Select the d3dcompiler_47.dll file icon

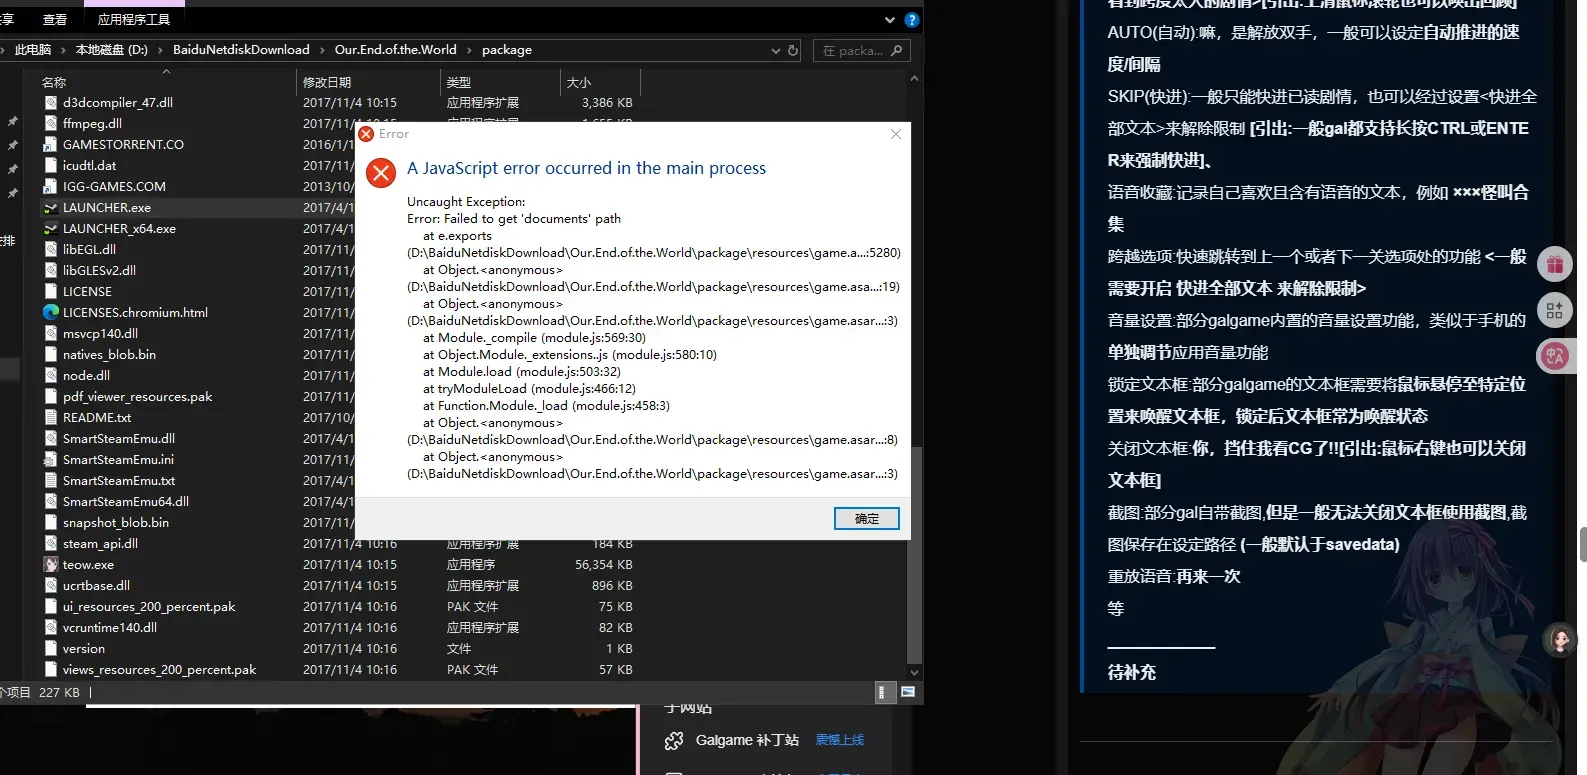tap(51, 102)
